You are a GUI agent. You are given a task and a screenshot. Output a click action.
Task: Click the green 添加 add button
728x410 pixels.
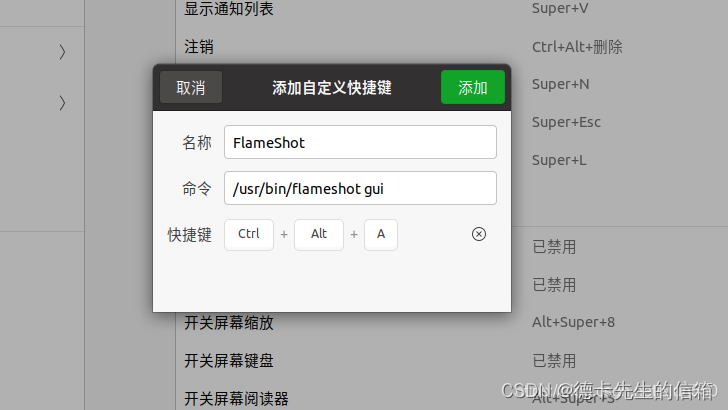click(473, 87)
